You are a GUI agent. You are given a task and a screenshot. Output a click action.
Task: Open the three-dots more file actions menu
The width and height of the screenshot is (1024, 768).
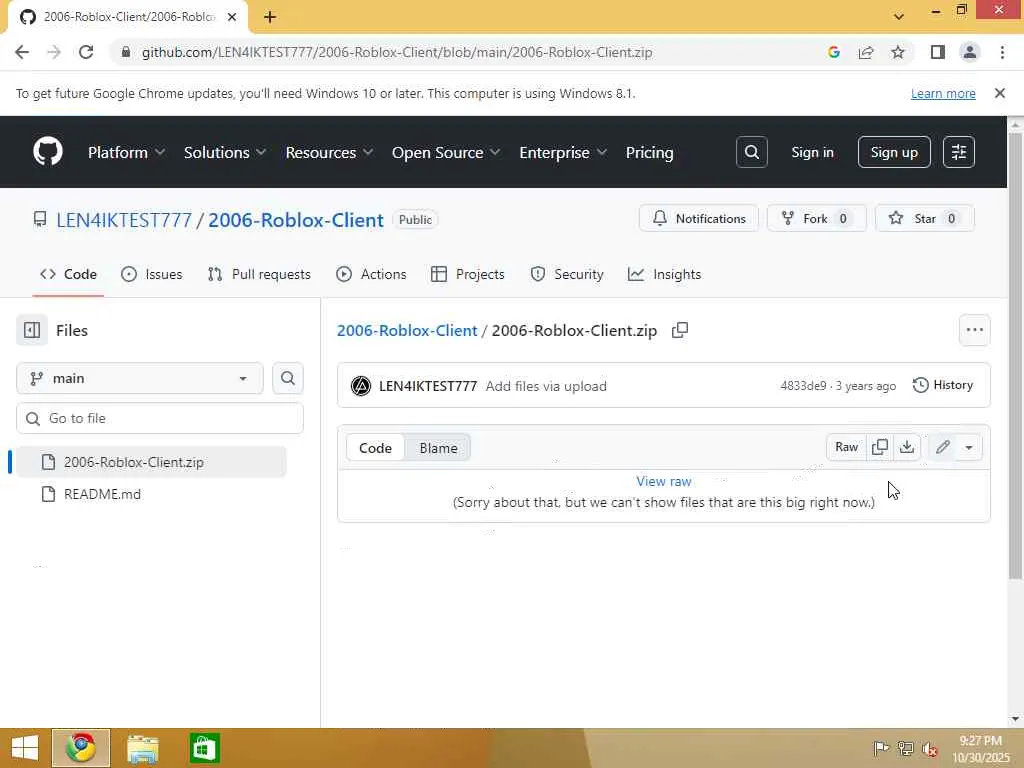point(974,330)
